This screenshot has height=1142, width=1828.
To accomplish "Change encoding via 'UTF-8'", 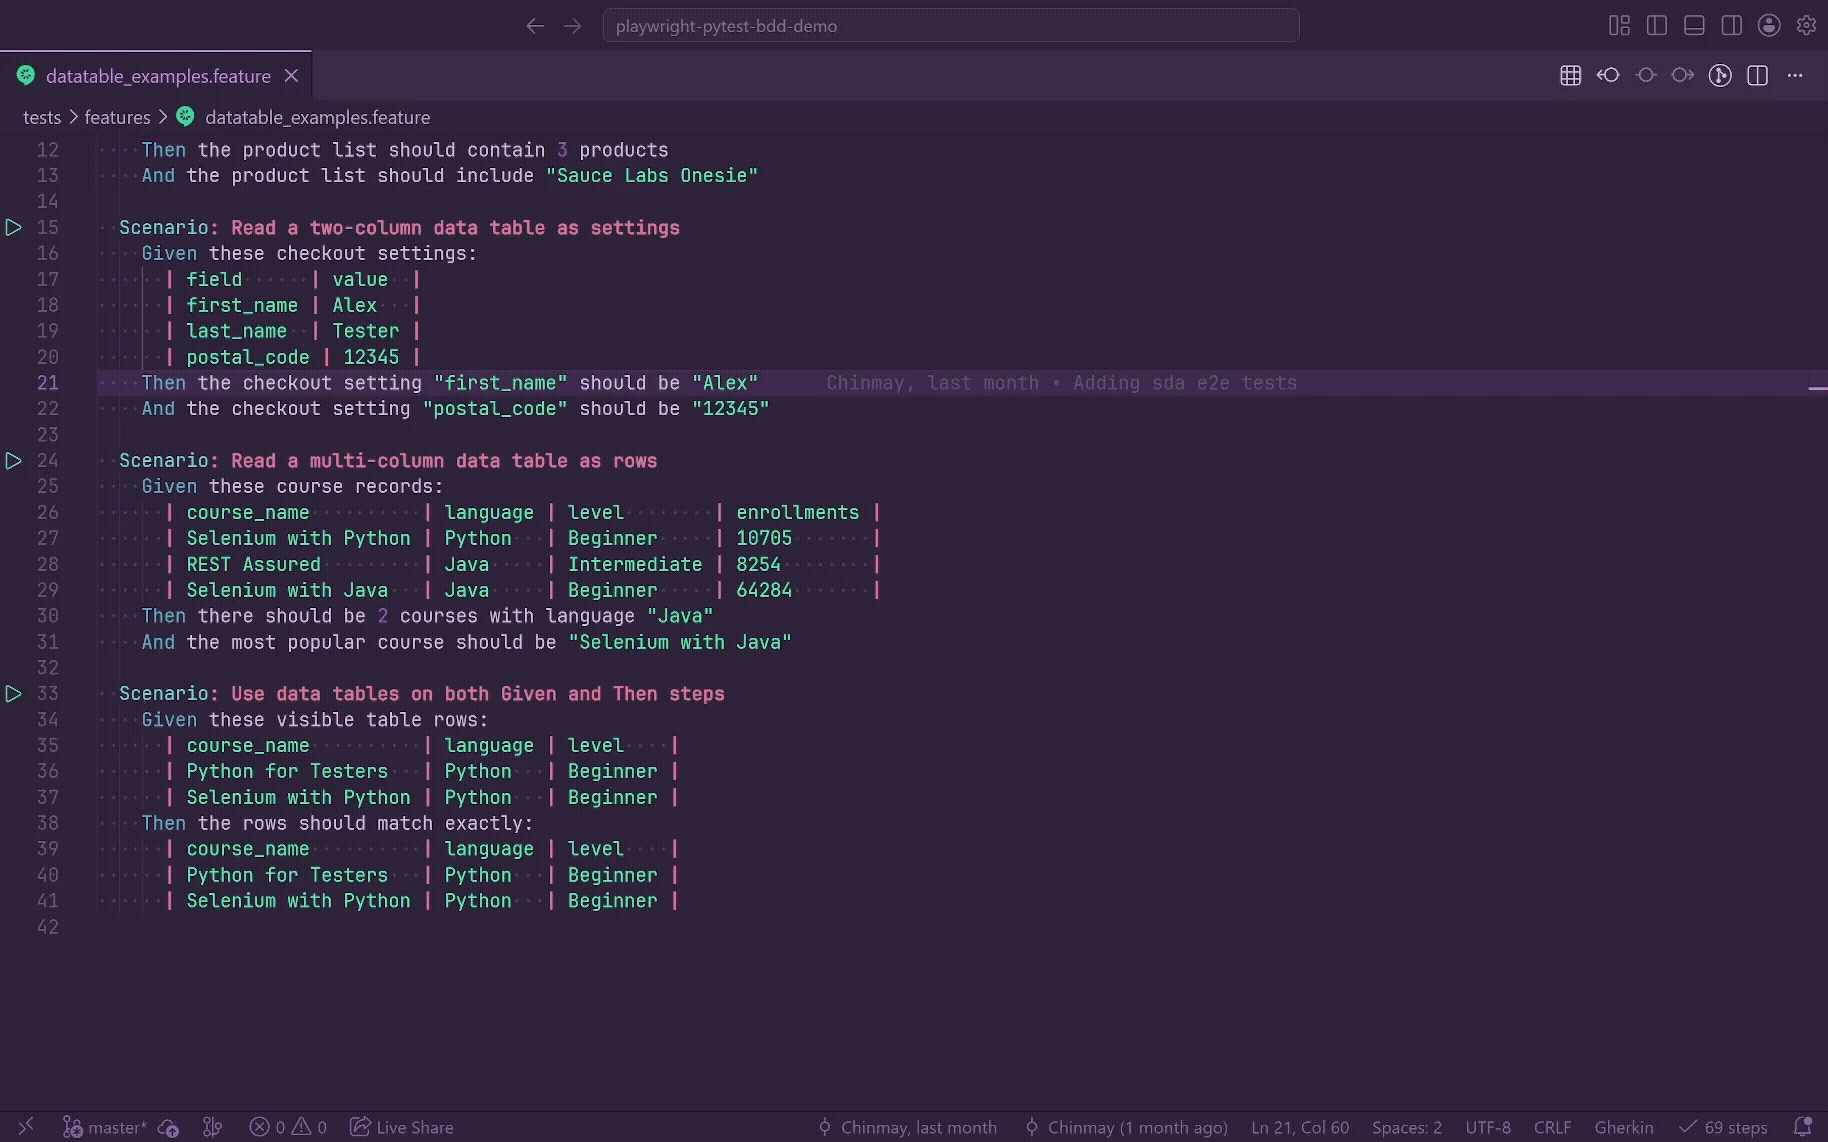I will 1488,1127.
